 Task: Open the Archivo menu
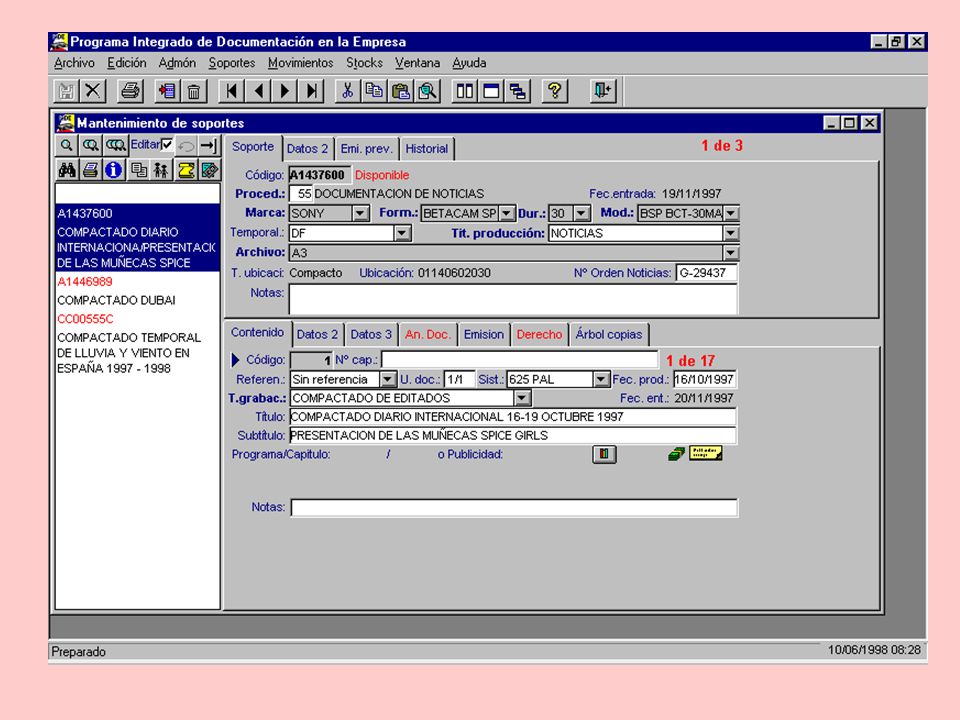coord(74,63)
